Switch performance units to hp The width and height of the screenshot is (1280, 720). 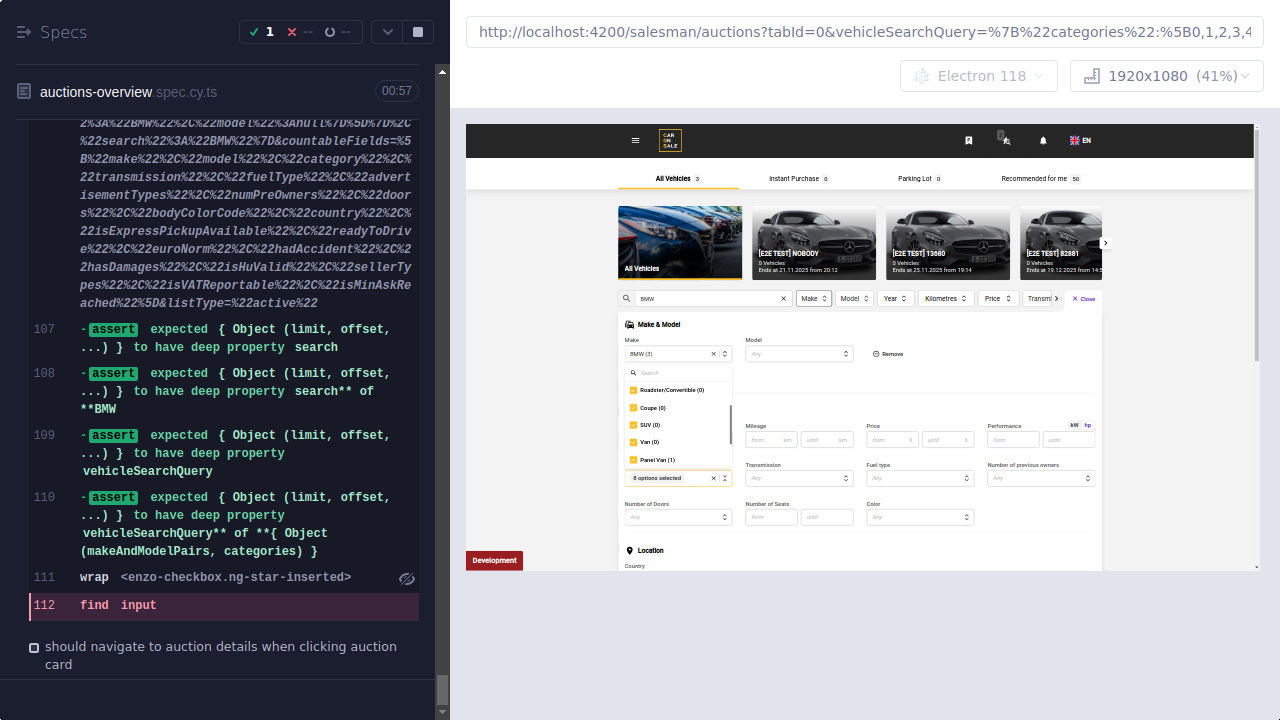click(x=1089, y=424)
